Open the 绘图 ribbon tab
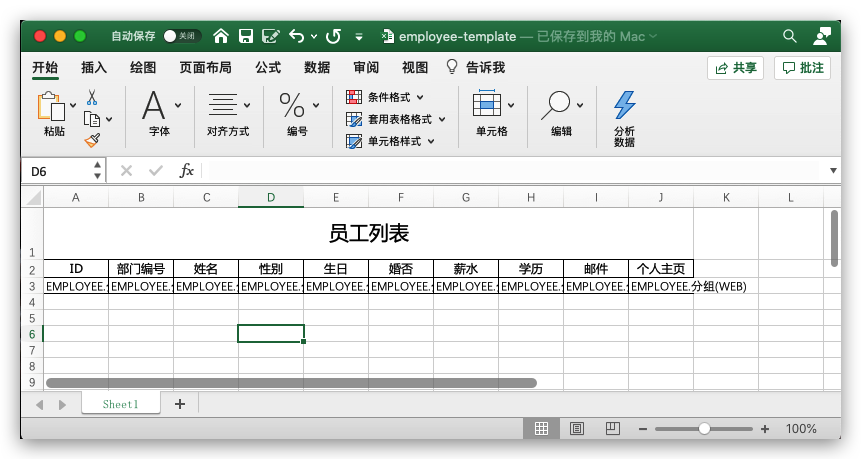 click(x=143, y=68)
